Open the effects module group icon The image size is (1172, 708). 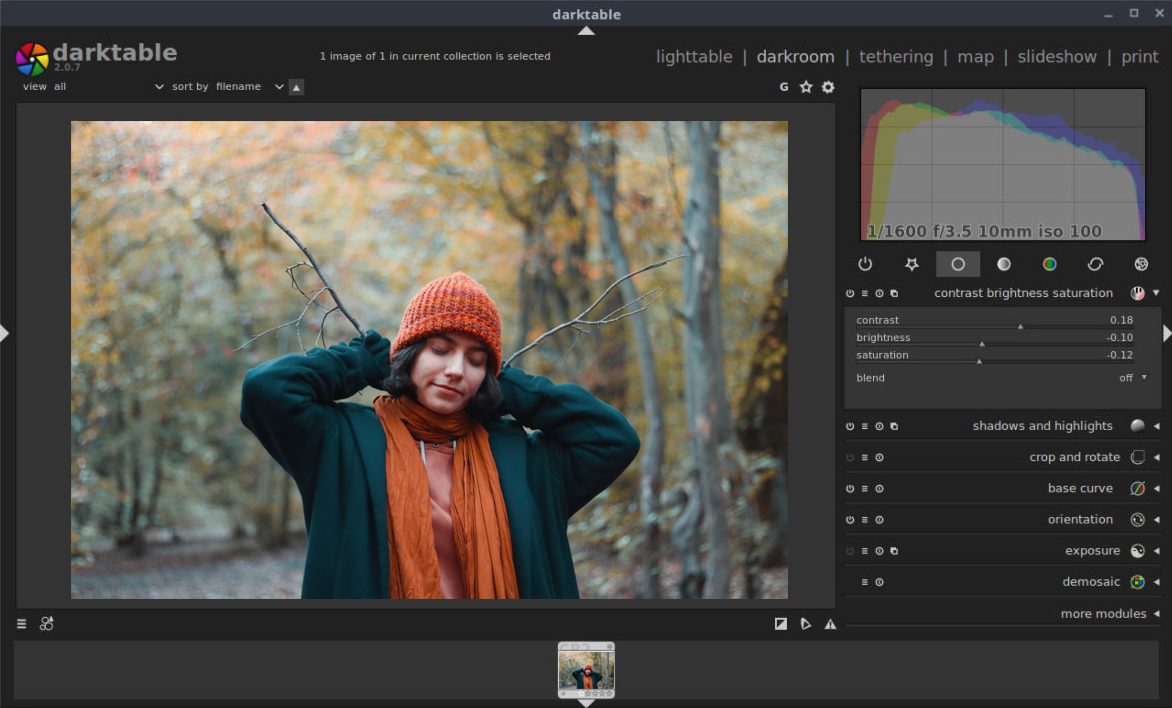(1141, 264)
